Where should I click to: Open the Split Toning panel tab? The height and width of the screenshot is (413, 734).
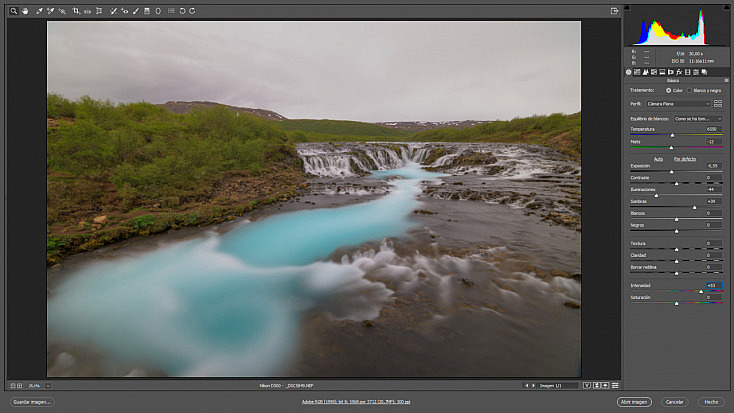coord(662,72)
